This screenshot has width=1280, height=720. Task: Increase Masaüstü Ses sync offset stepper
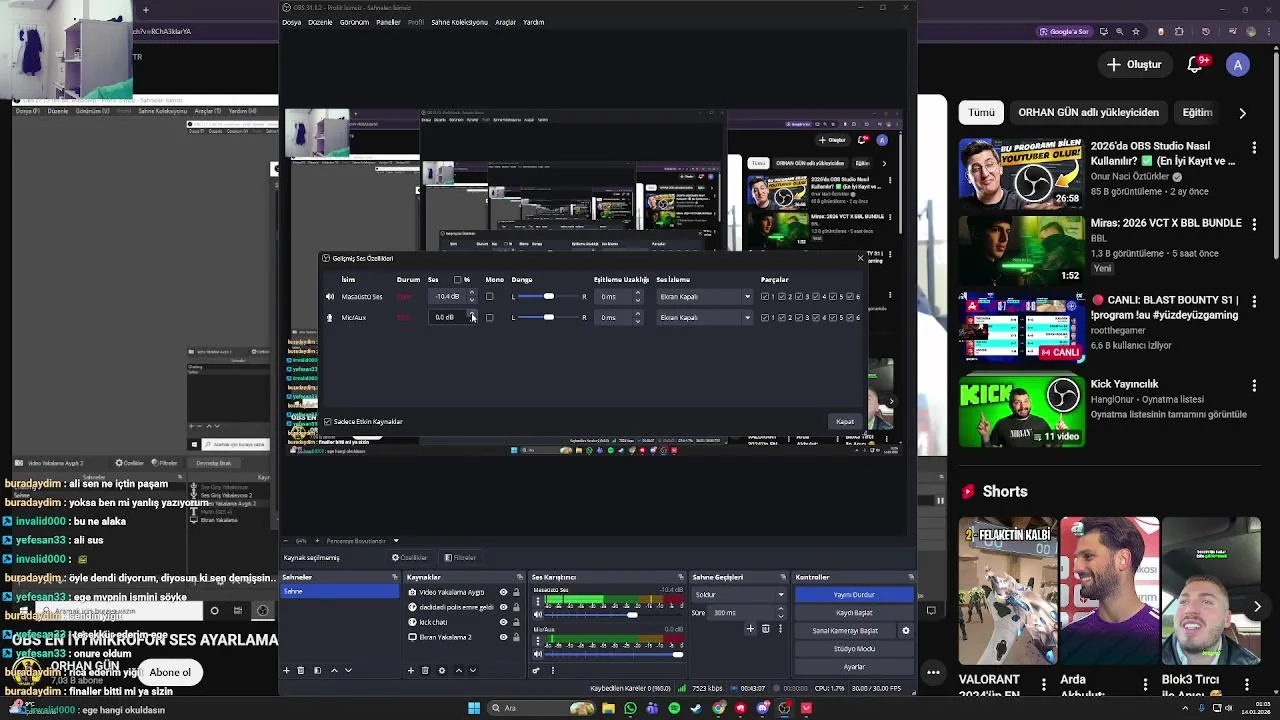[638, 293]
